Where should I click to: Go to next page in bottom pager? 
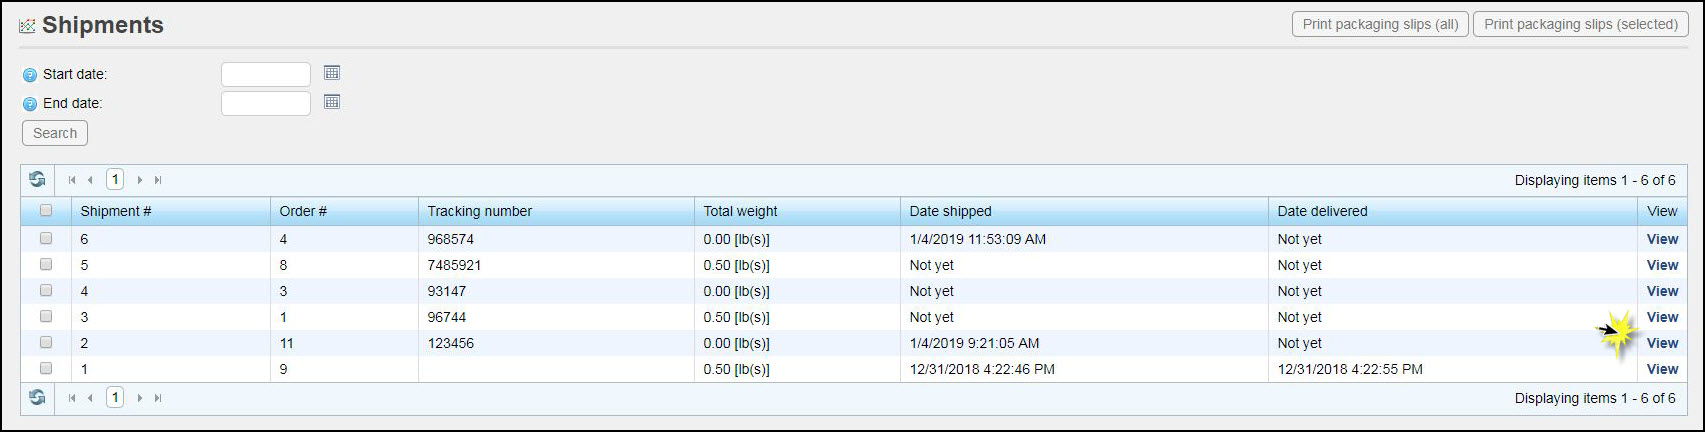(x=140, y=398)
